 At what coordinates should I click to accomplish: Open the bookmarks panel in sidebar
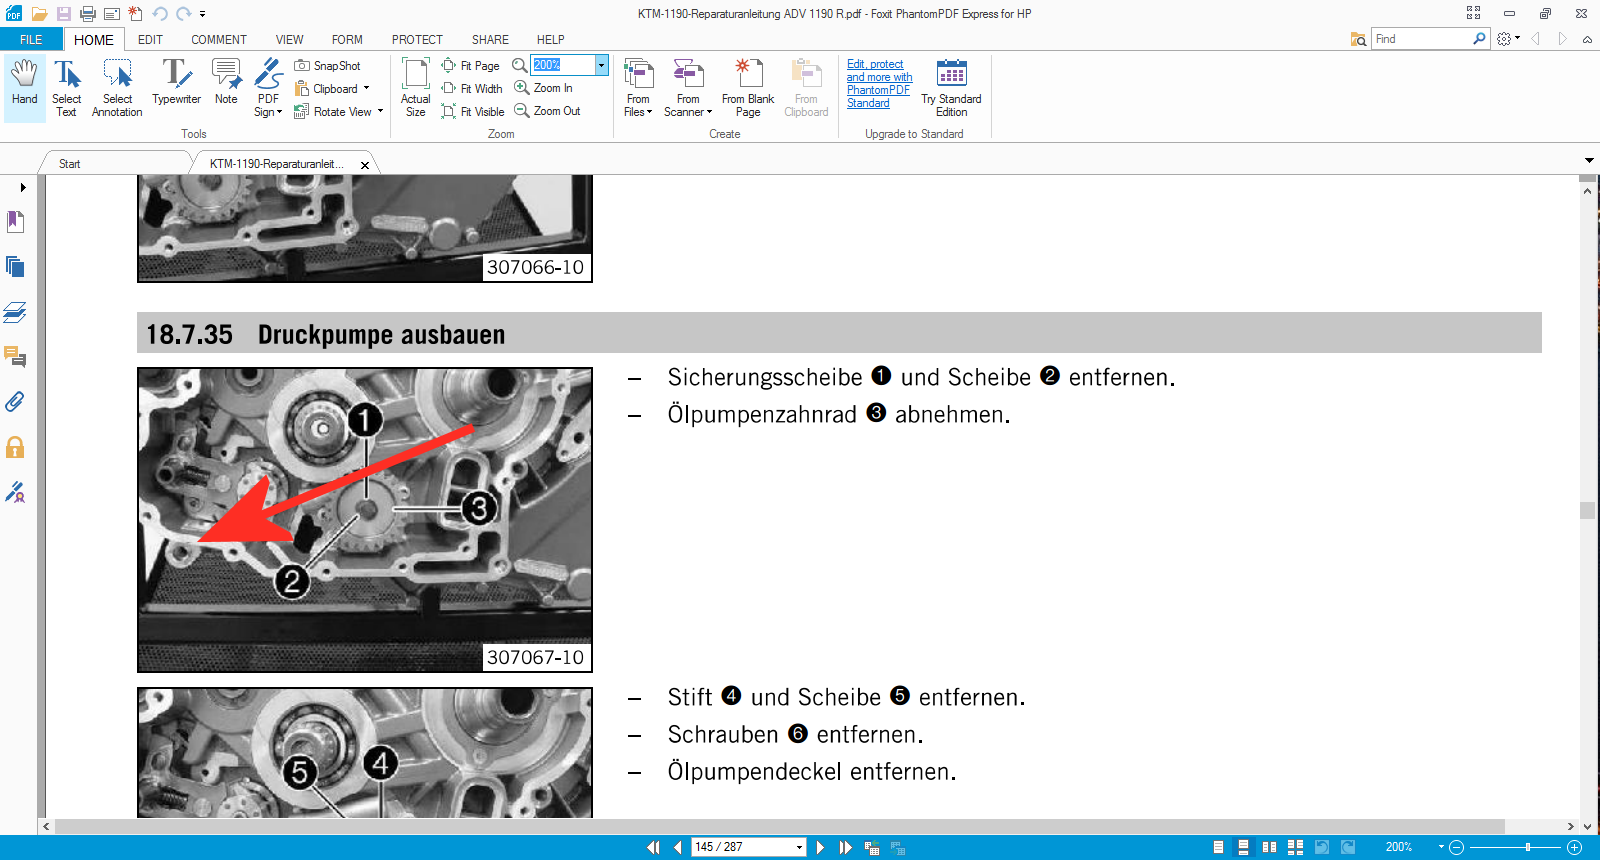15,222
